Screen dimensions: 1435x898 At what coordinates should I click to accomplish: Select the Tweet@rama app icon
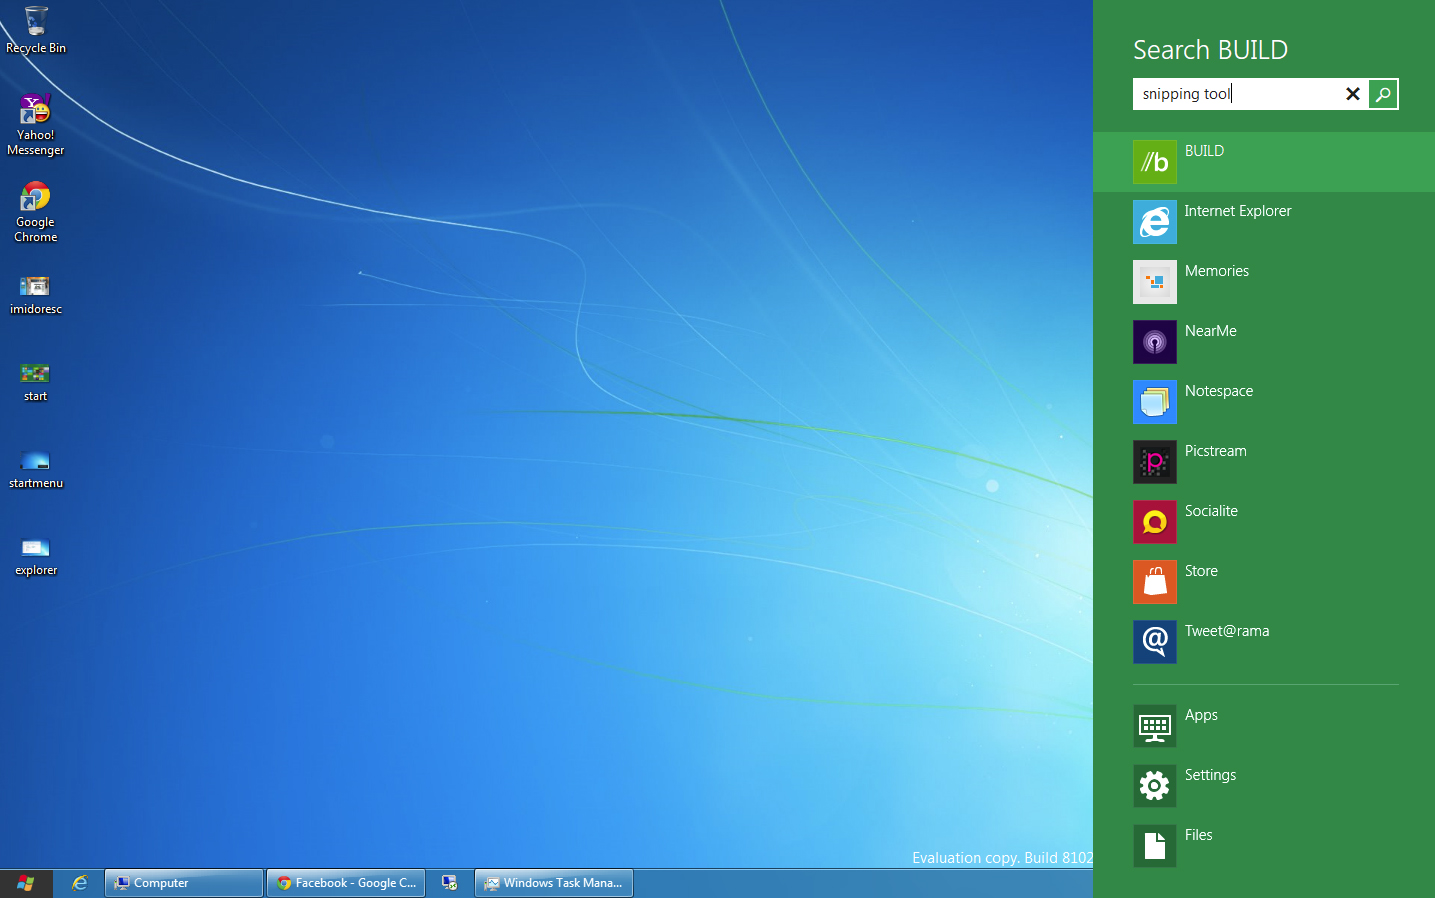[1154, 642]
